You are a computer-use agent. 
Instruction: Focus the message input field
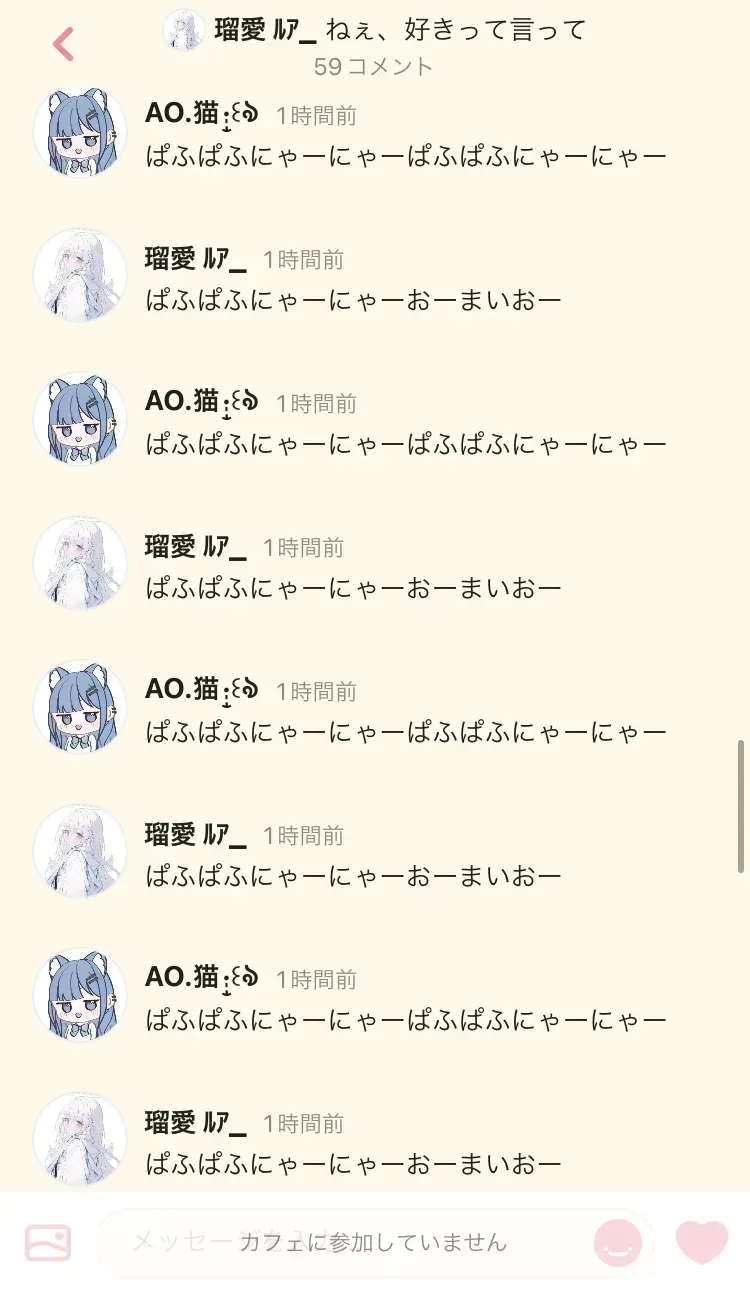click(374, 1243)
